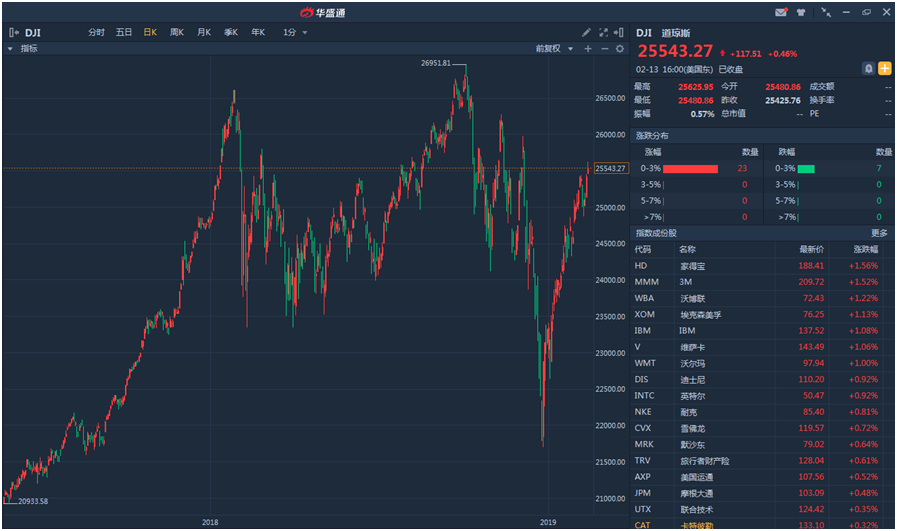Open chart settings gear icon
The image size is (897, 531).
coord(620,48)
